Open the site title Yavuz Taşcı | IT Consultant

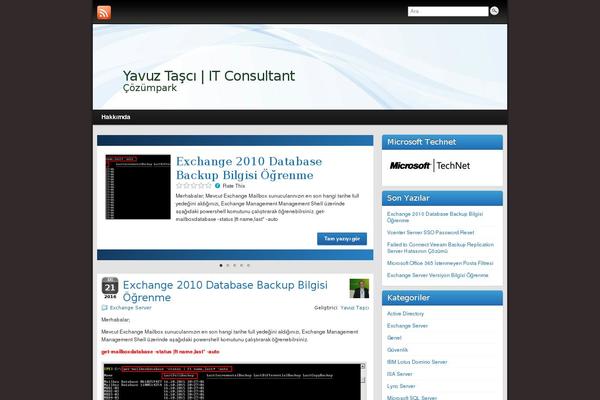tap(209, 76)
